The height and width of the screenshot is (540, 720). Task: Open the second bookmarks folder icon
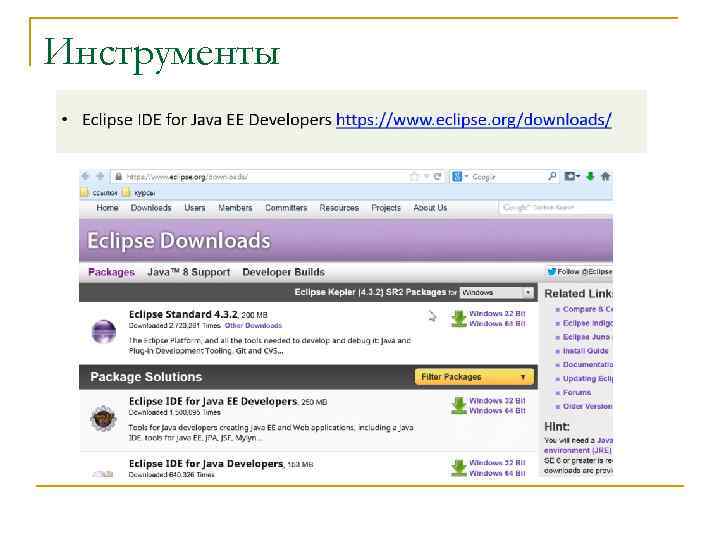pyautogui.click(x=126, y=192)
